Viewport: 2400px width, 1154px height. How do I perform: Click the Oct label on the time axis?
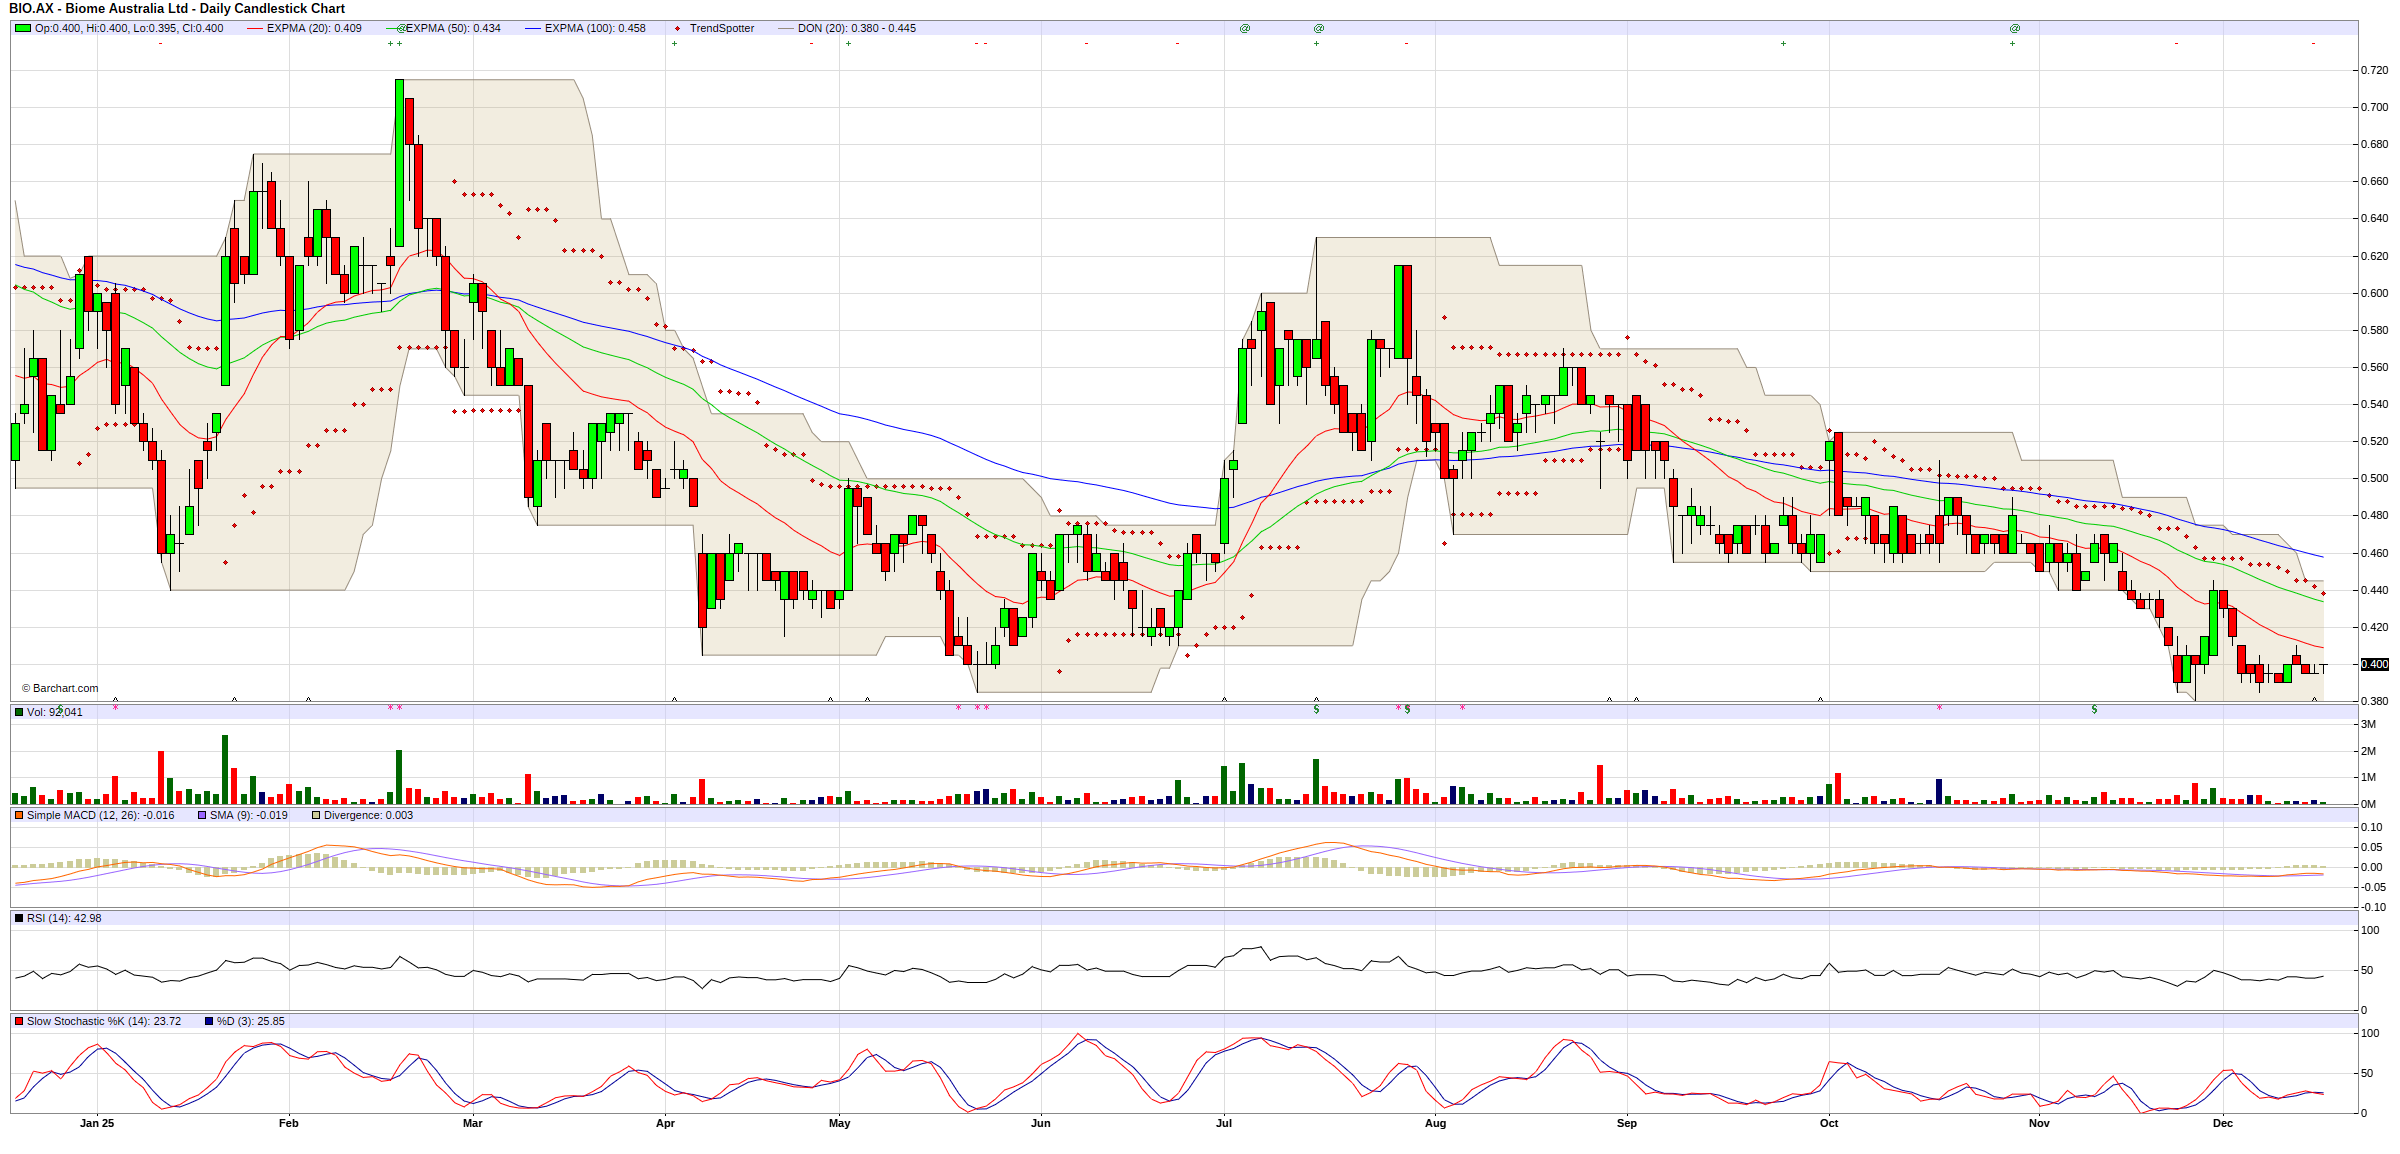(1829, 1123)
